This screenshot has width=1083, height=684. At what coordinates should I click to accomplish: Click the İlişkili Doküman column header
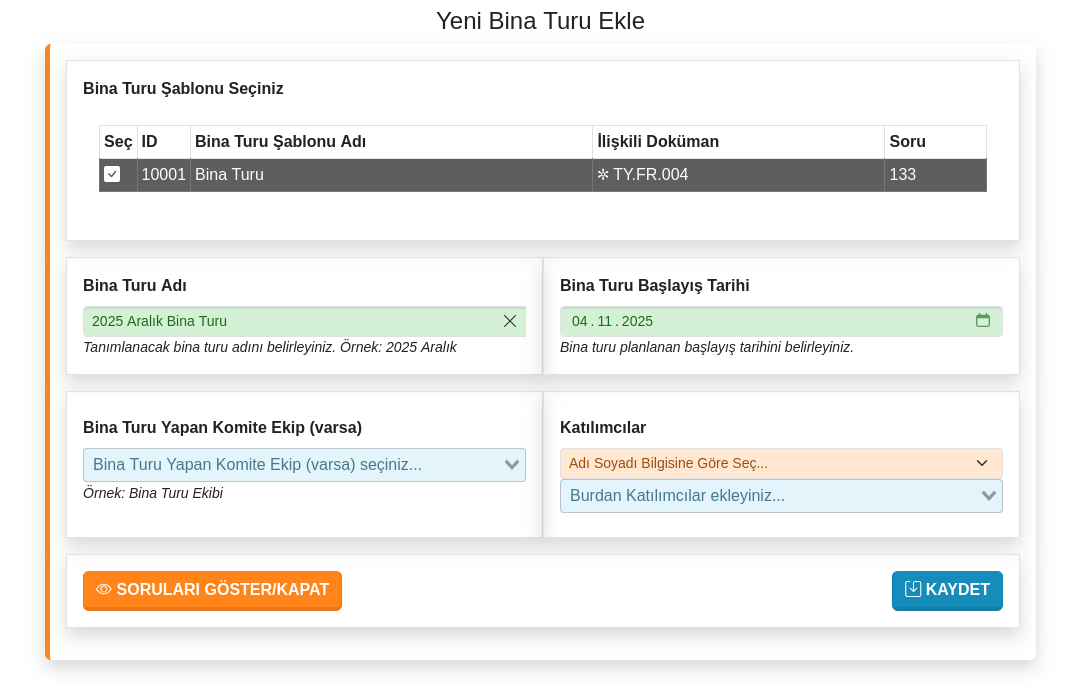click(658, 142)
